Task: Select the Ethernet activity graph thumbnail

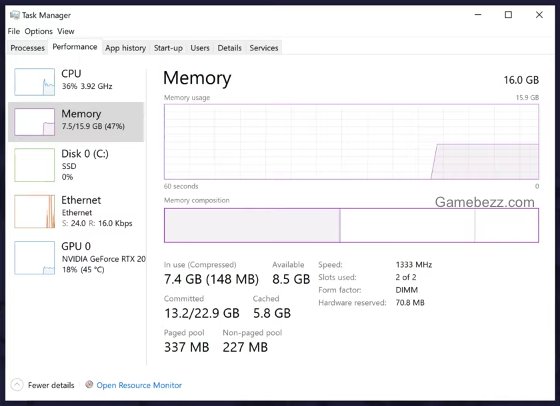Action: (x=35, y=211)
